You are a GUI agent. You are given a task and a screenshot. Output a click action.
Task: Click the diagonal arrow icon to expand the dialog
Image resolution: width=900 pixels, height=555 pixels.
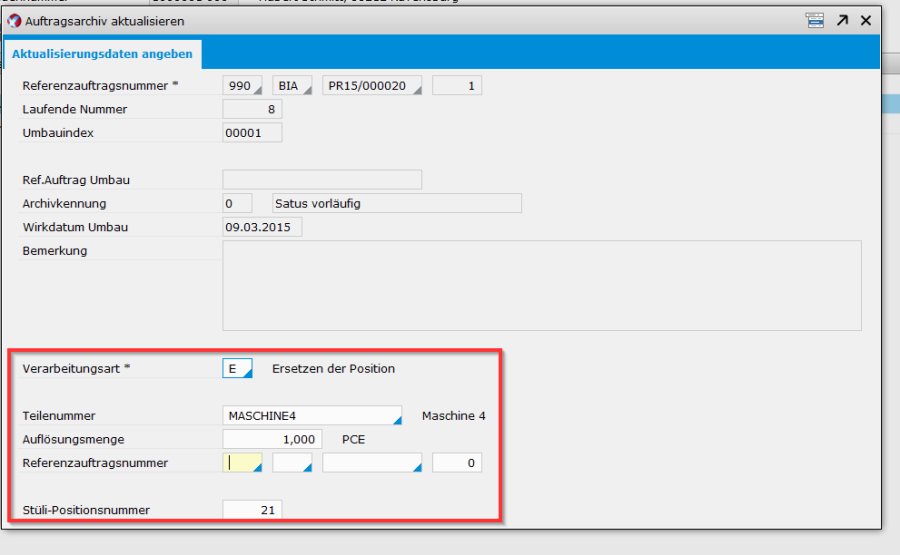click(x=842, y=20)
